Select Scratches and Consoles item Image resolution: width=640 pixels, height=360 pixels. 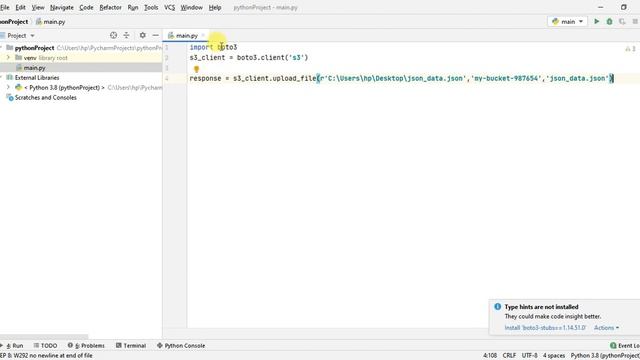[45, 98]
